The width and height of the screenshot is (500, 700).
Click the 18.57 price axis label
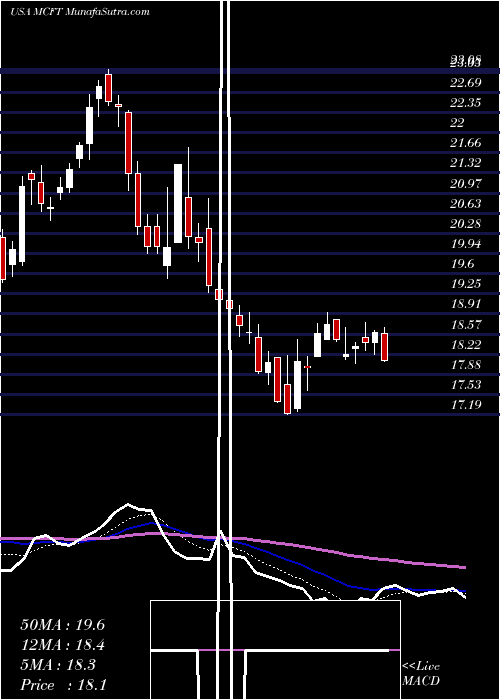pyautogui.click(x=466, y=325)
